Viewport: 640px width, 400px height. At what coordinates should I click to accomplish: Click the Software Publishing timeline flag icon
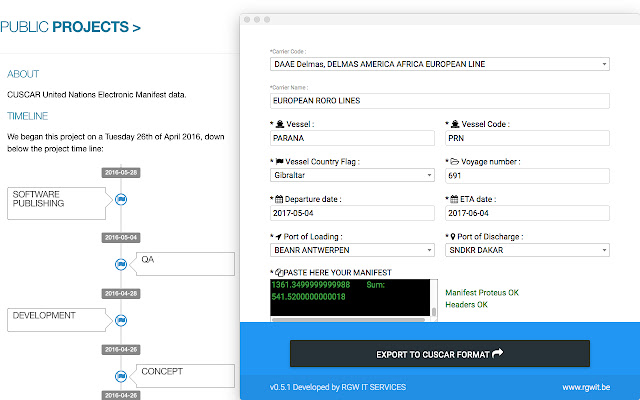pos(121,200)
